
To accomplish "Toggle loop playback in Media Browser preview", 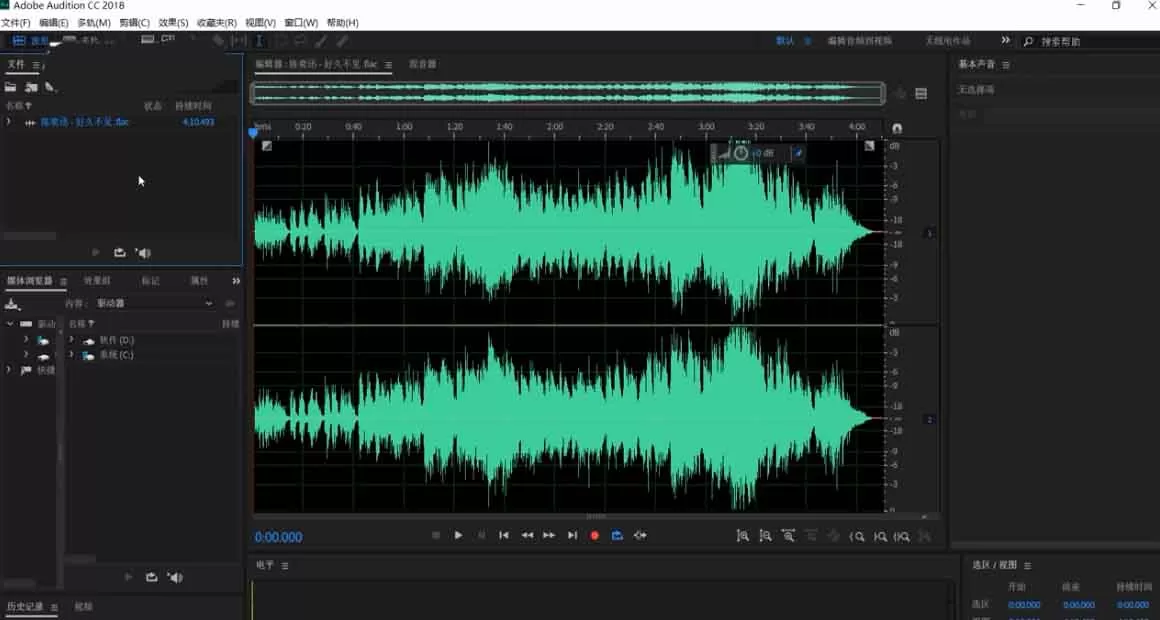I will pyautogui.click(x=152, y=577).
